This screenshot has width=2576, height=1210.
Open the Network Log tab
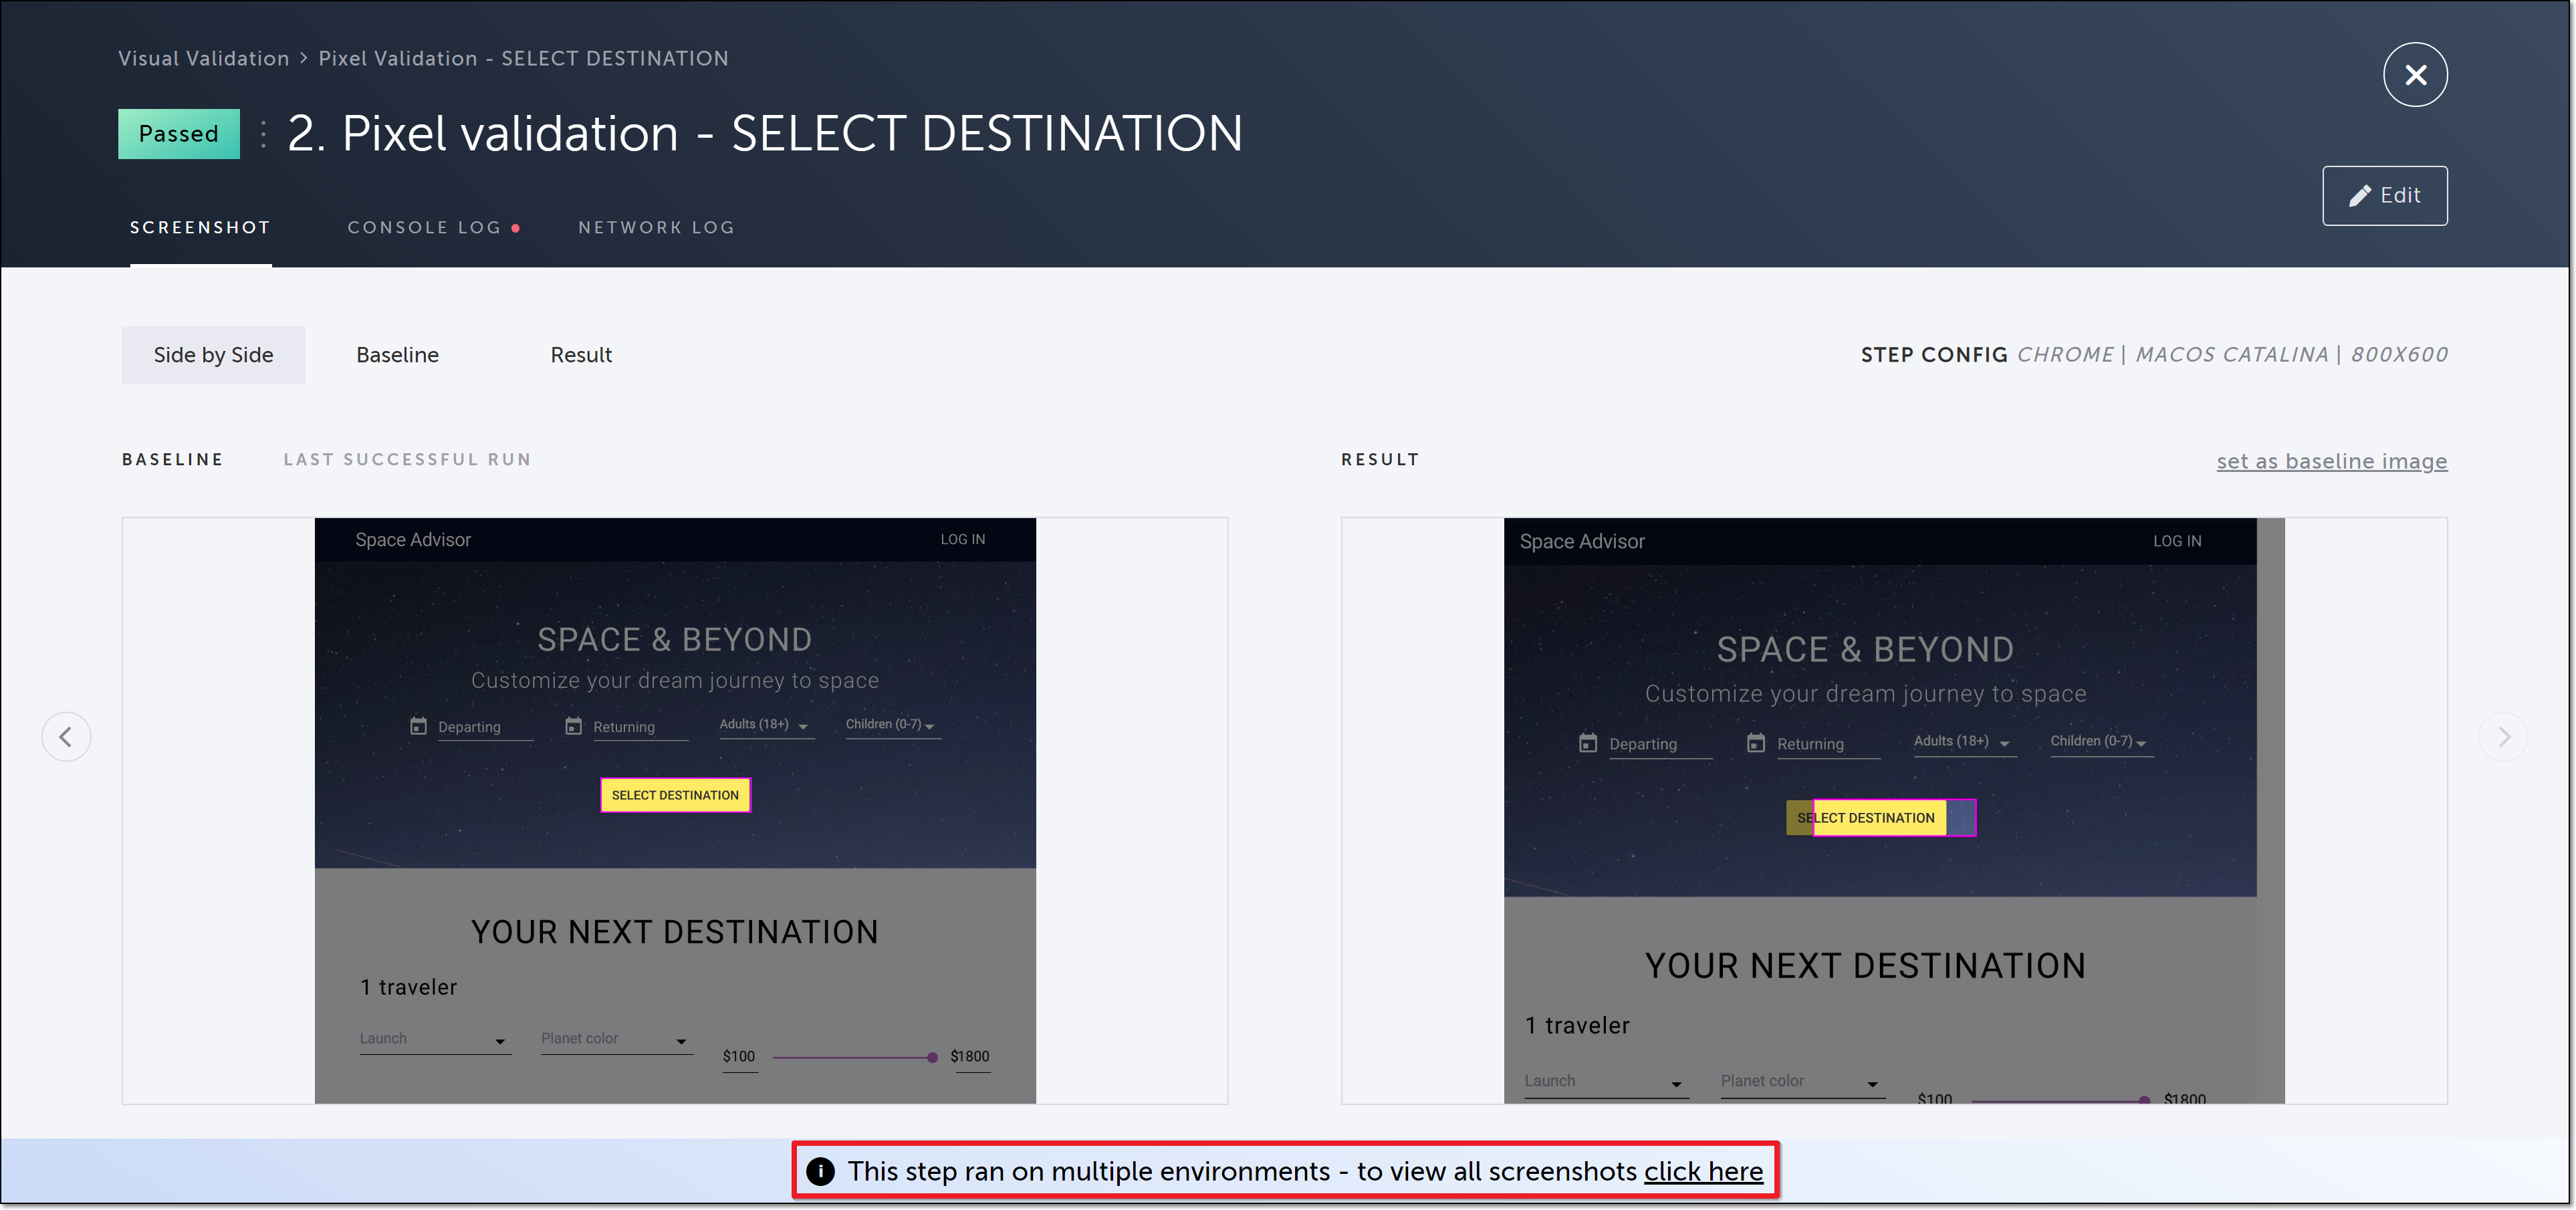pyautogui.click(x=656, y=228)
